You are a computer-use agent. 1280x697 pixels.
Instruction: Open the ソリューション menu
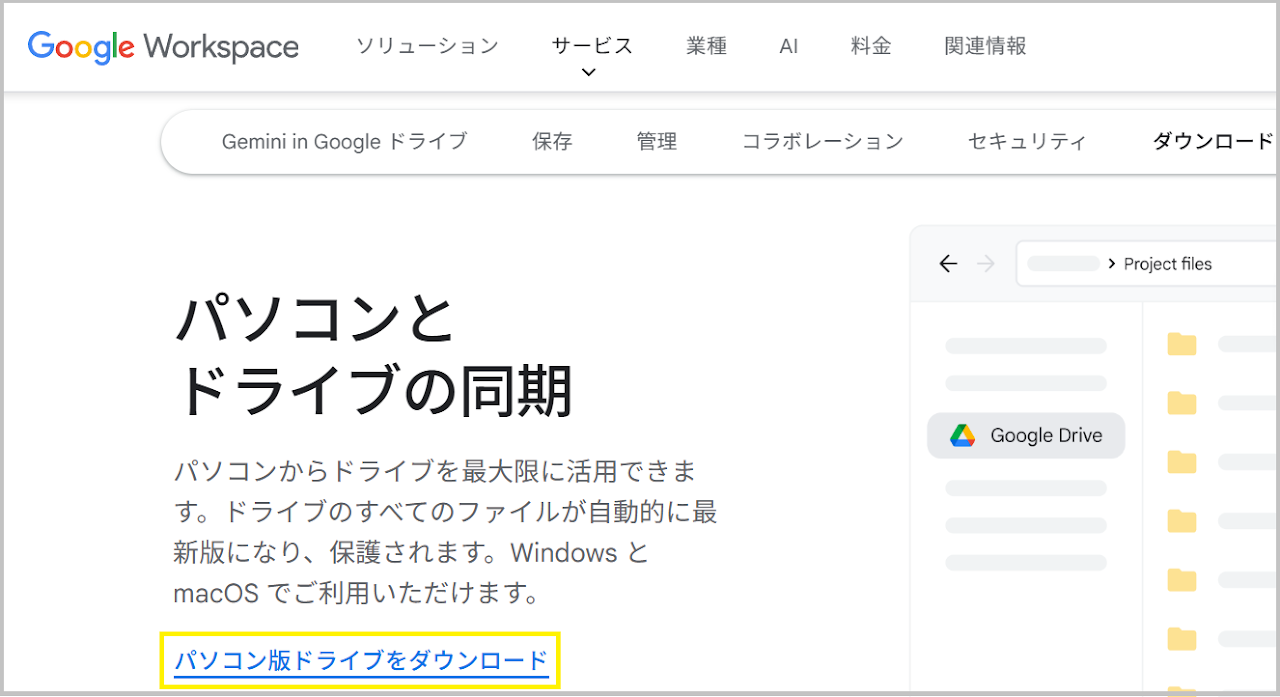point(427,46)
